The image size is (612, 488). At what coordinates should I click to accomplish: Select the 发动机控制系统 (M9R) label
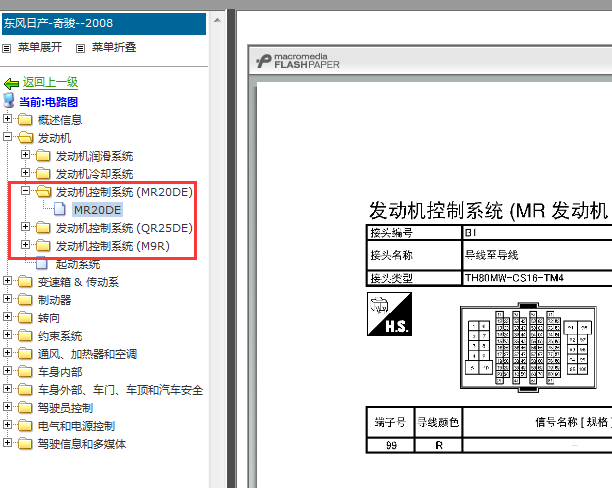click(x=112, y=246)
